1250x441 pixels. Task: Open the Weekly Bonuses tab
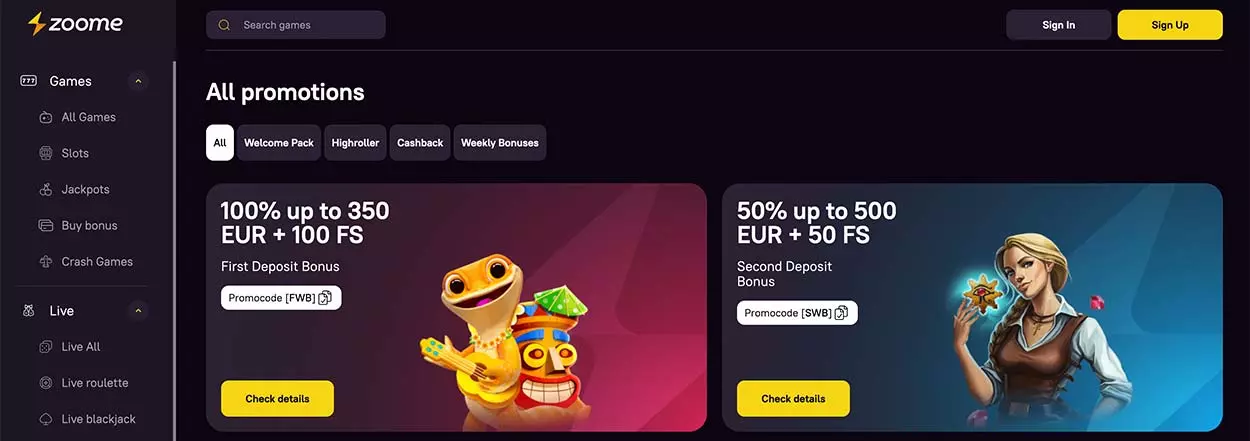click(500, 143)
